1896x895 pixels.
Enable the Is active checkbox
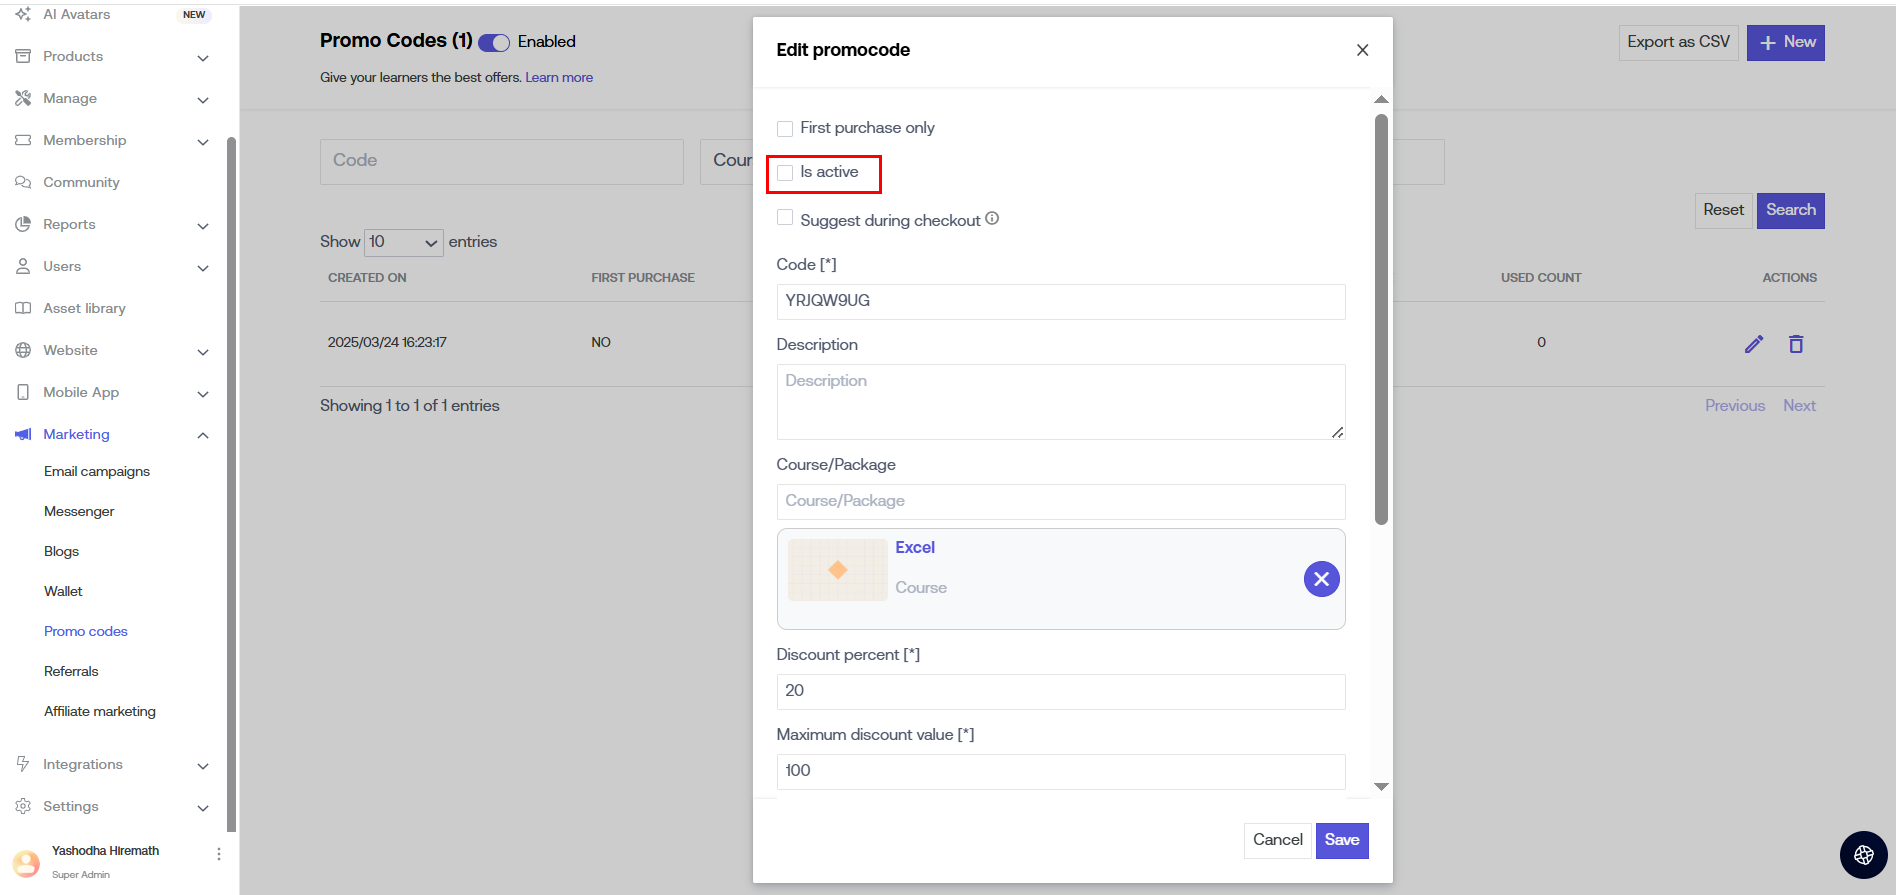(x=785, y=173)
